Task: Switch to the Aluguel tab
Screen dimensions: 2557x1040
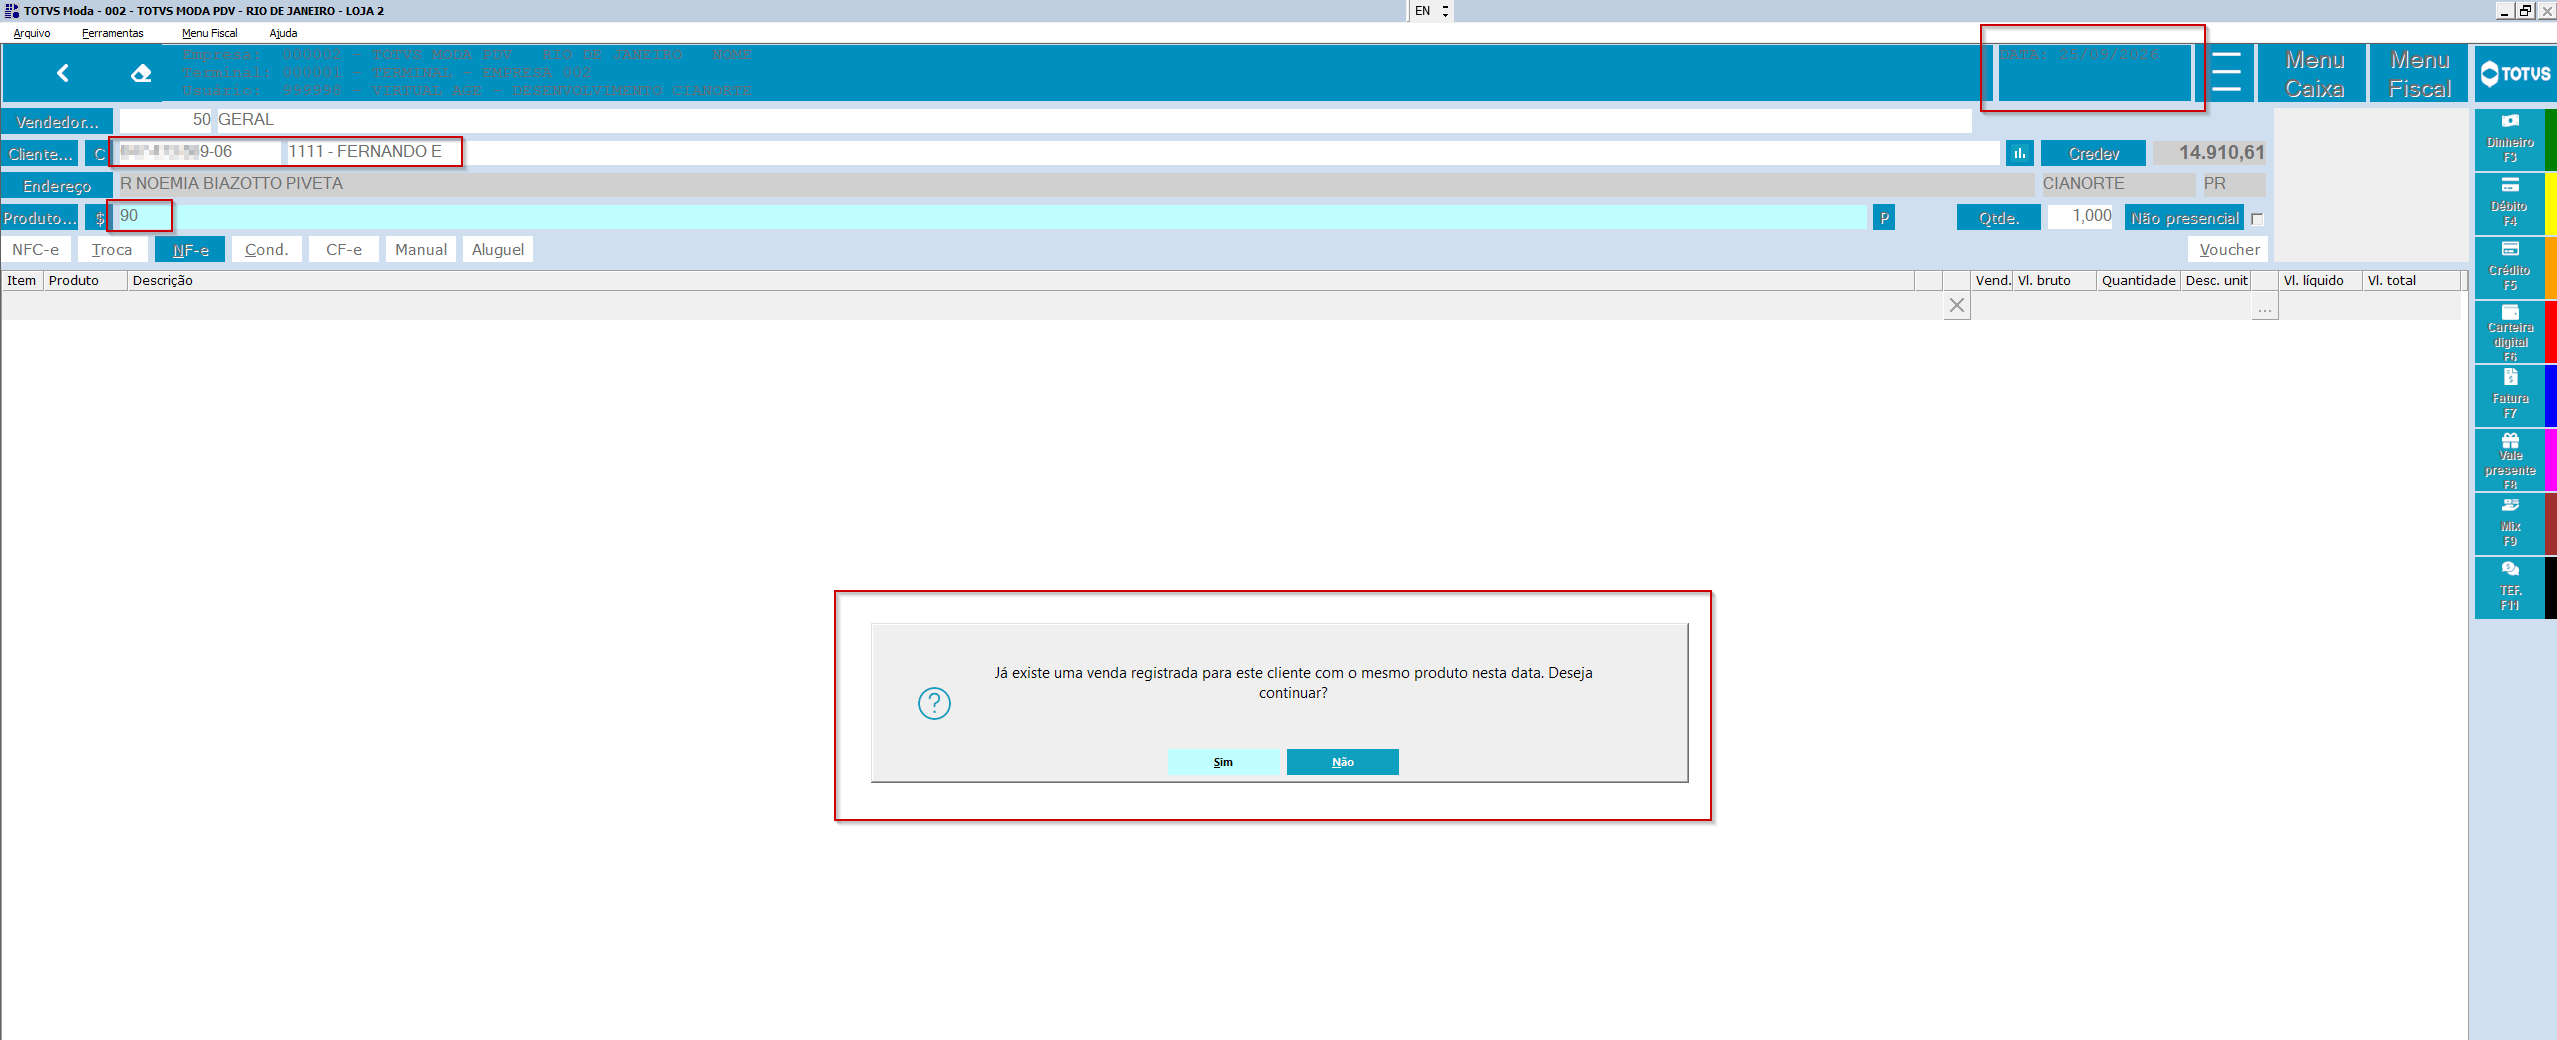Action: click(x=498, y=249)
